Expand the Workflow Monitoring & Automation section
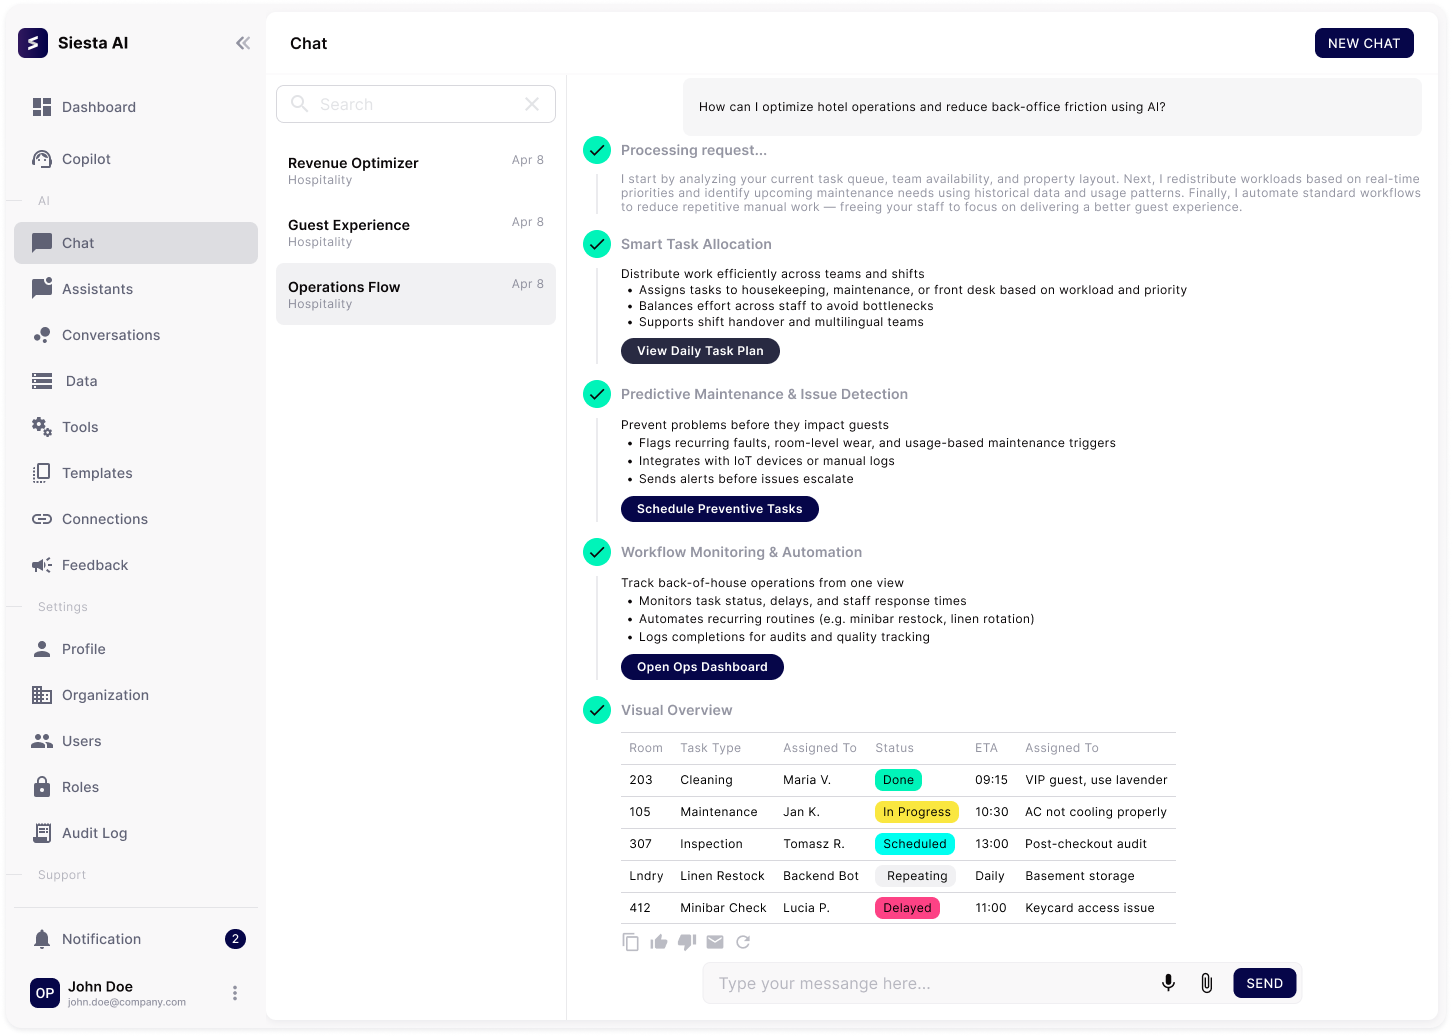This screenshot has height=1036, width=1452. (740, 552)
